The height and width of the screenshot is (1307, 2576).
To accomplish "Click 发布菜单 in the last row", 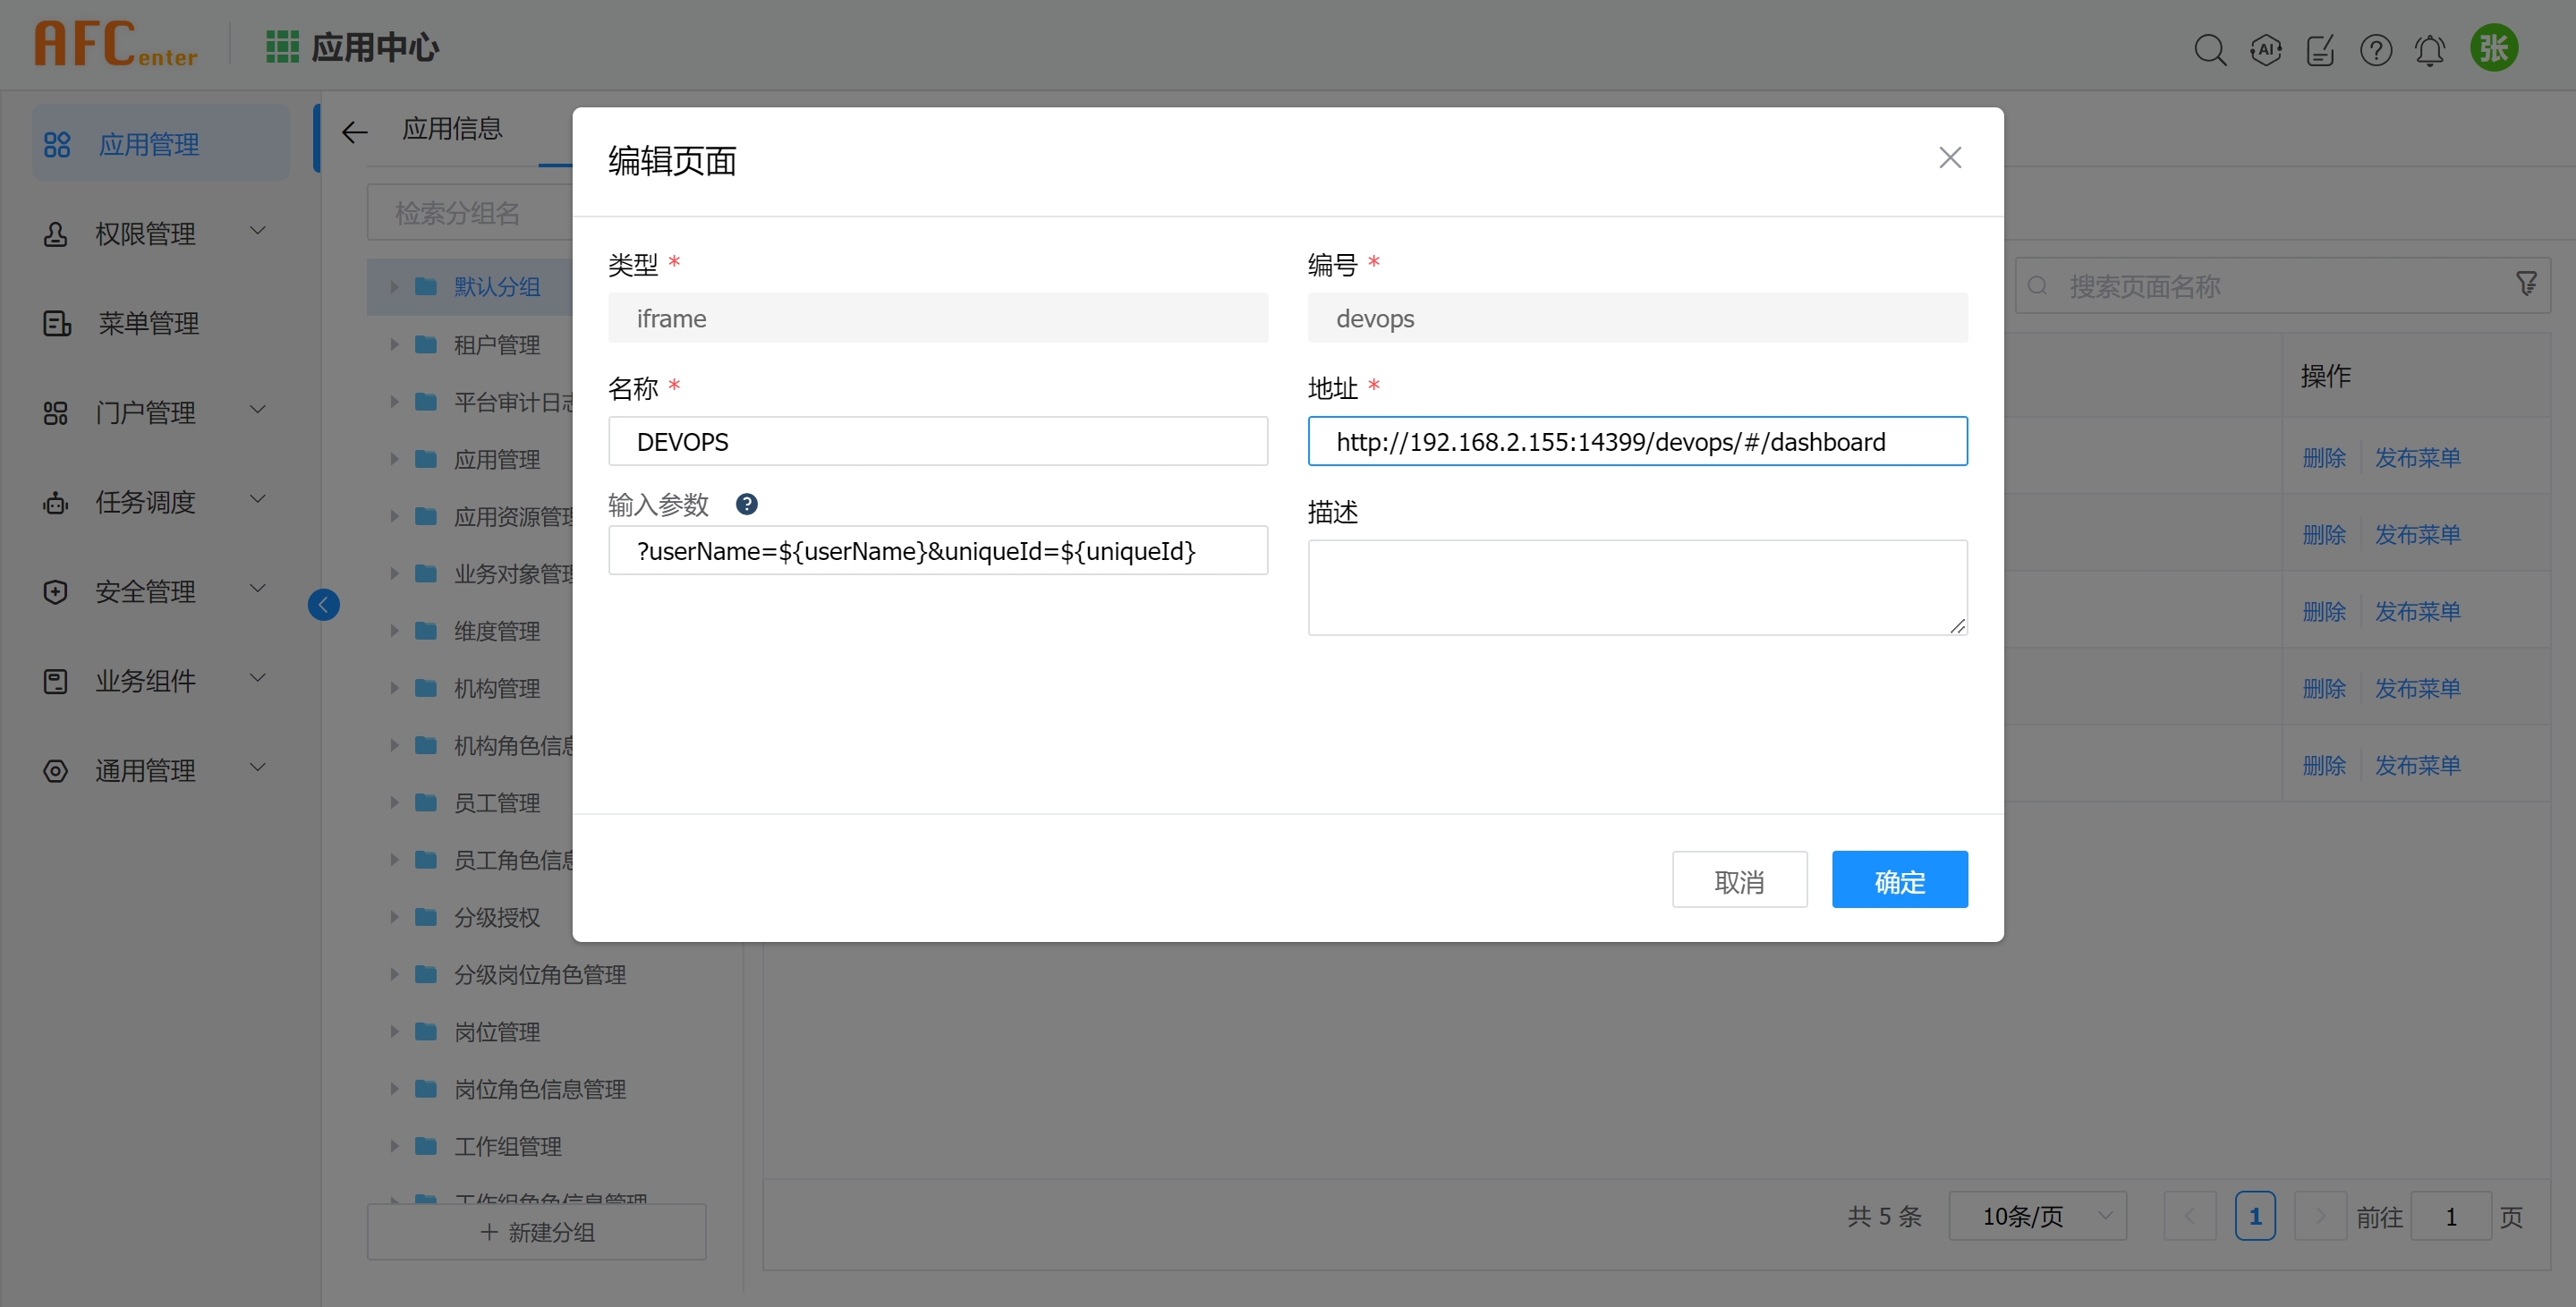I will tap(2417, 765).
